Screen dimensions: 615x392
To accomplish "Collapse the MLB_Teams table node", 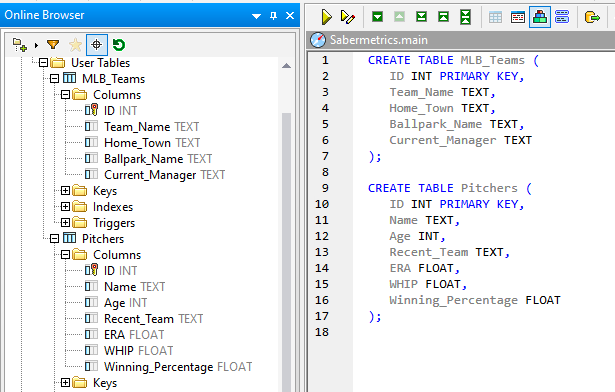I will (x=55, y=79).
